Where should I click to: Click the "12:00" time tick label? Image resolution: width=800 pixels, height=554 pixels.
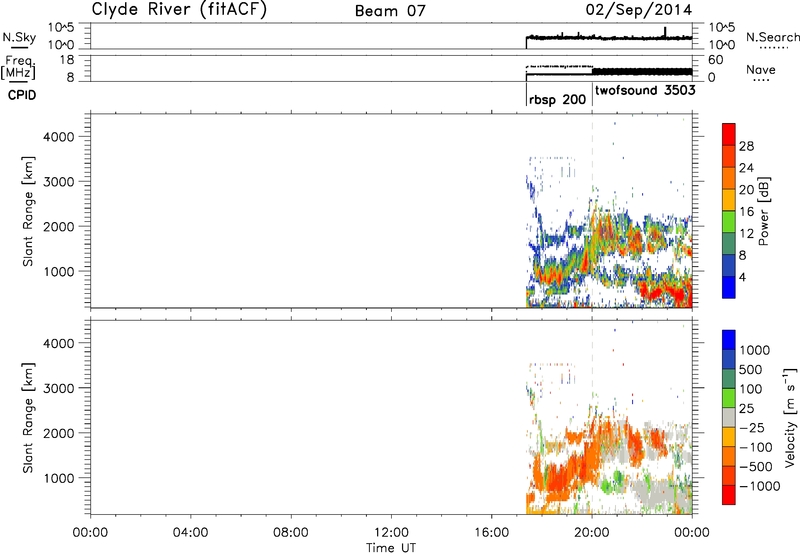click(391, 533)
